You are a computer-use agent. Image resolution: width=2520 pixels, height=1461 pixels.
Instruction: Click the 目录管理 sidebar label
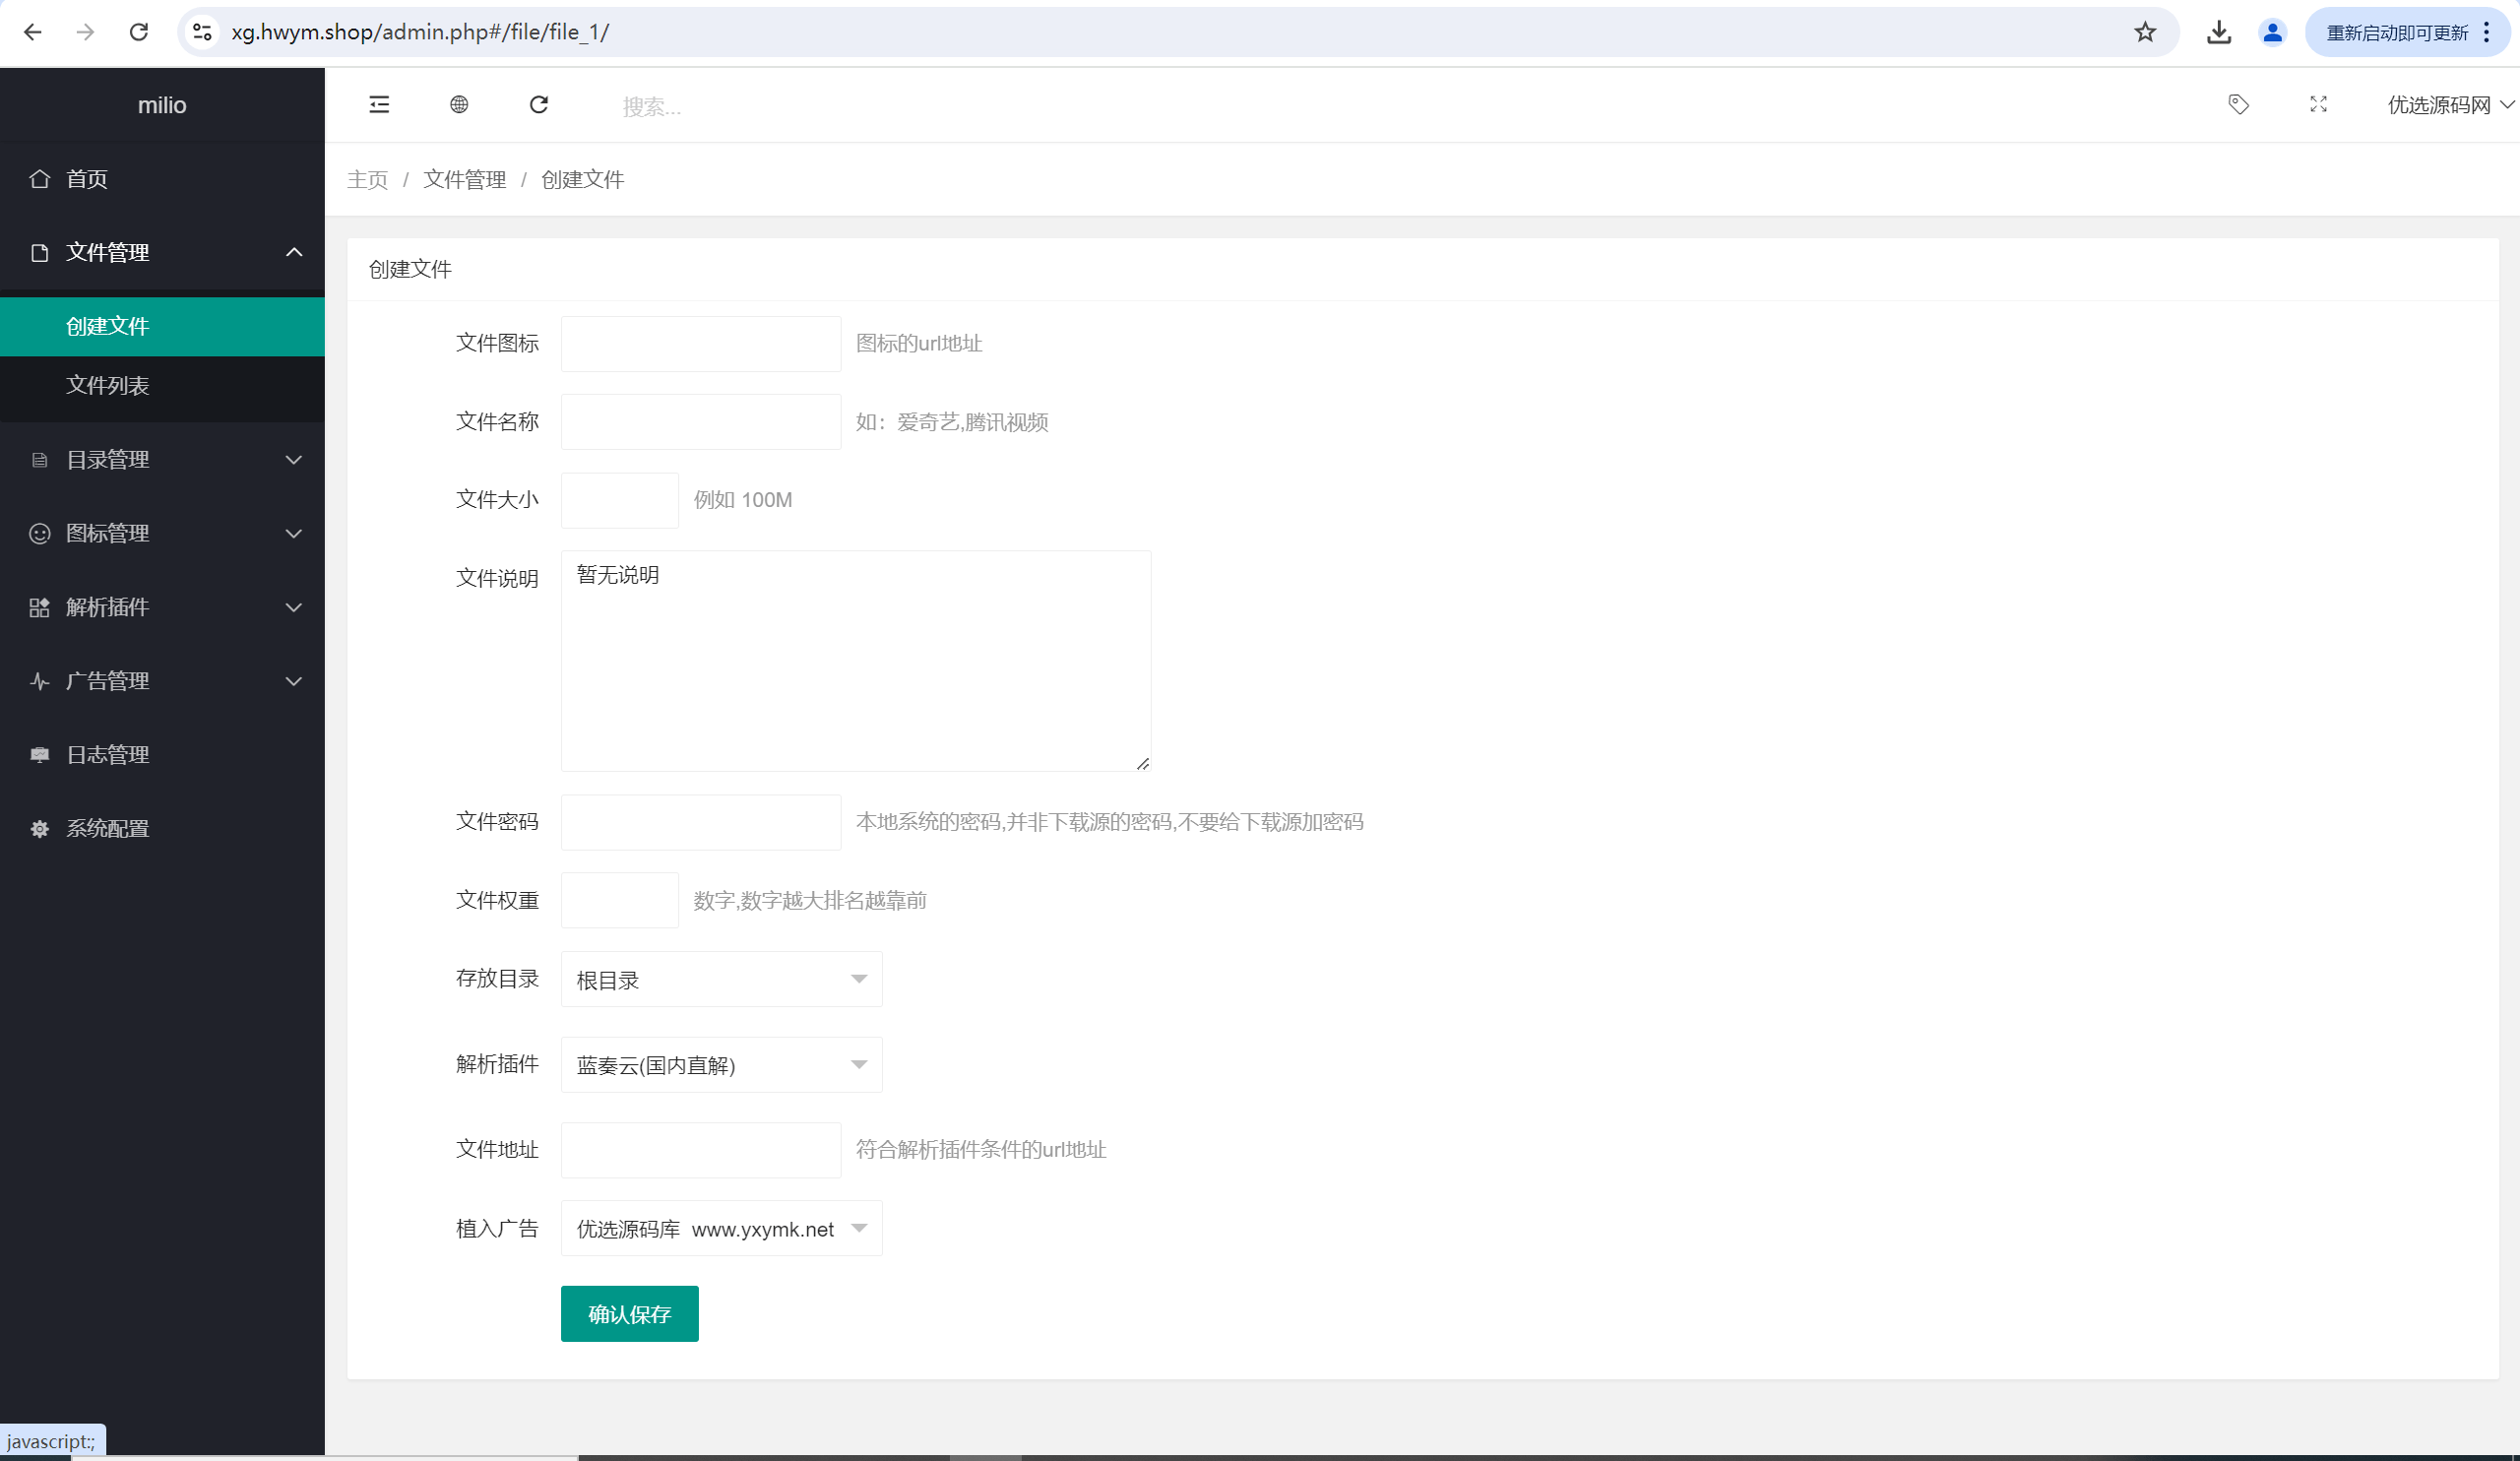click(108, 460)
